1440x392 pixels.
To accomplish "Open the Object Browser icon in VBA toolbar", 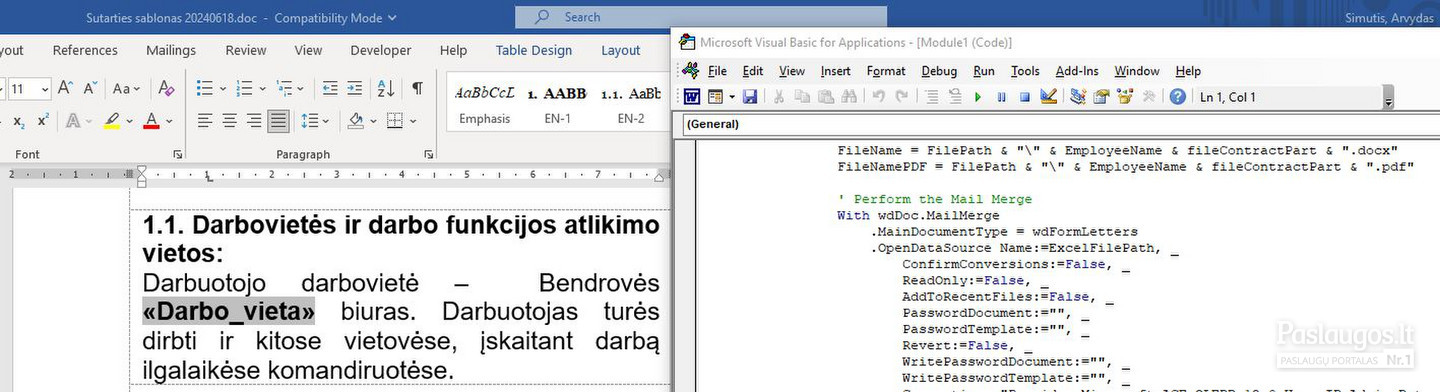I will [1125, 97].
